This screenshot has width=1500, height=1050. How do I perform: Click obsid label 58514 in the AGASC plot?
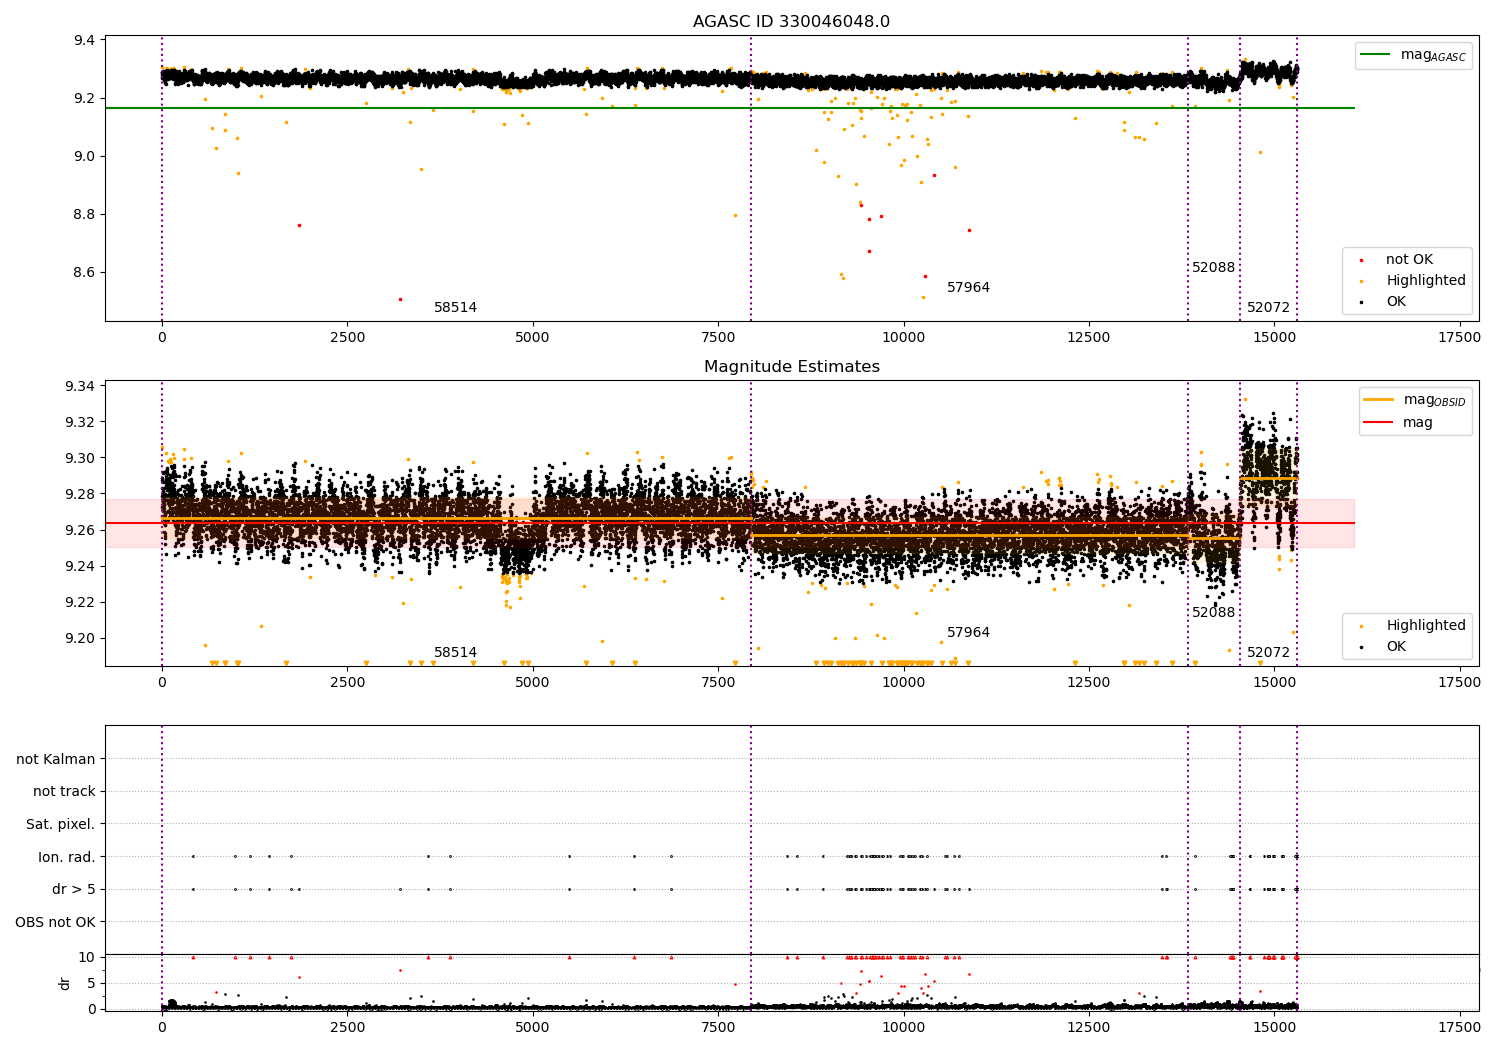(x=455, y=308)
